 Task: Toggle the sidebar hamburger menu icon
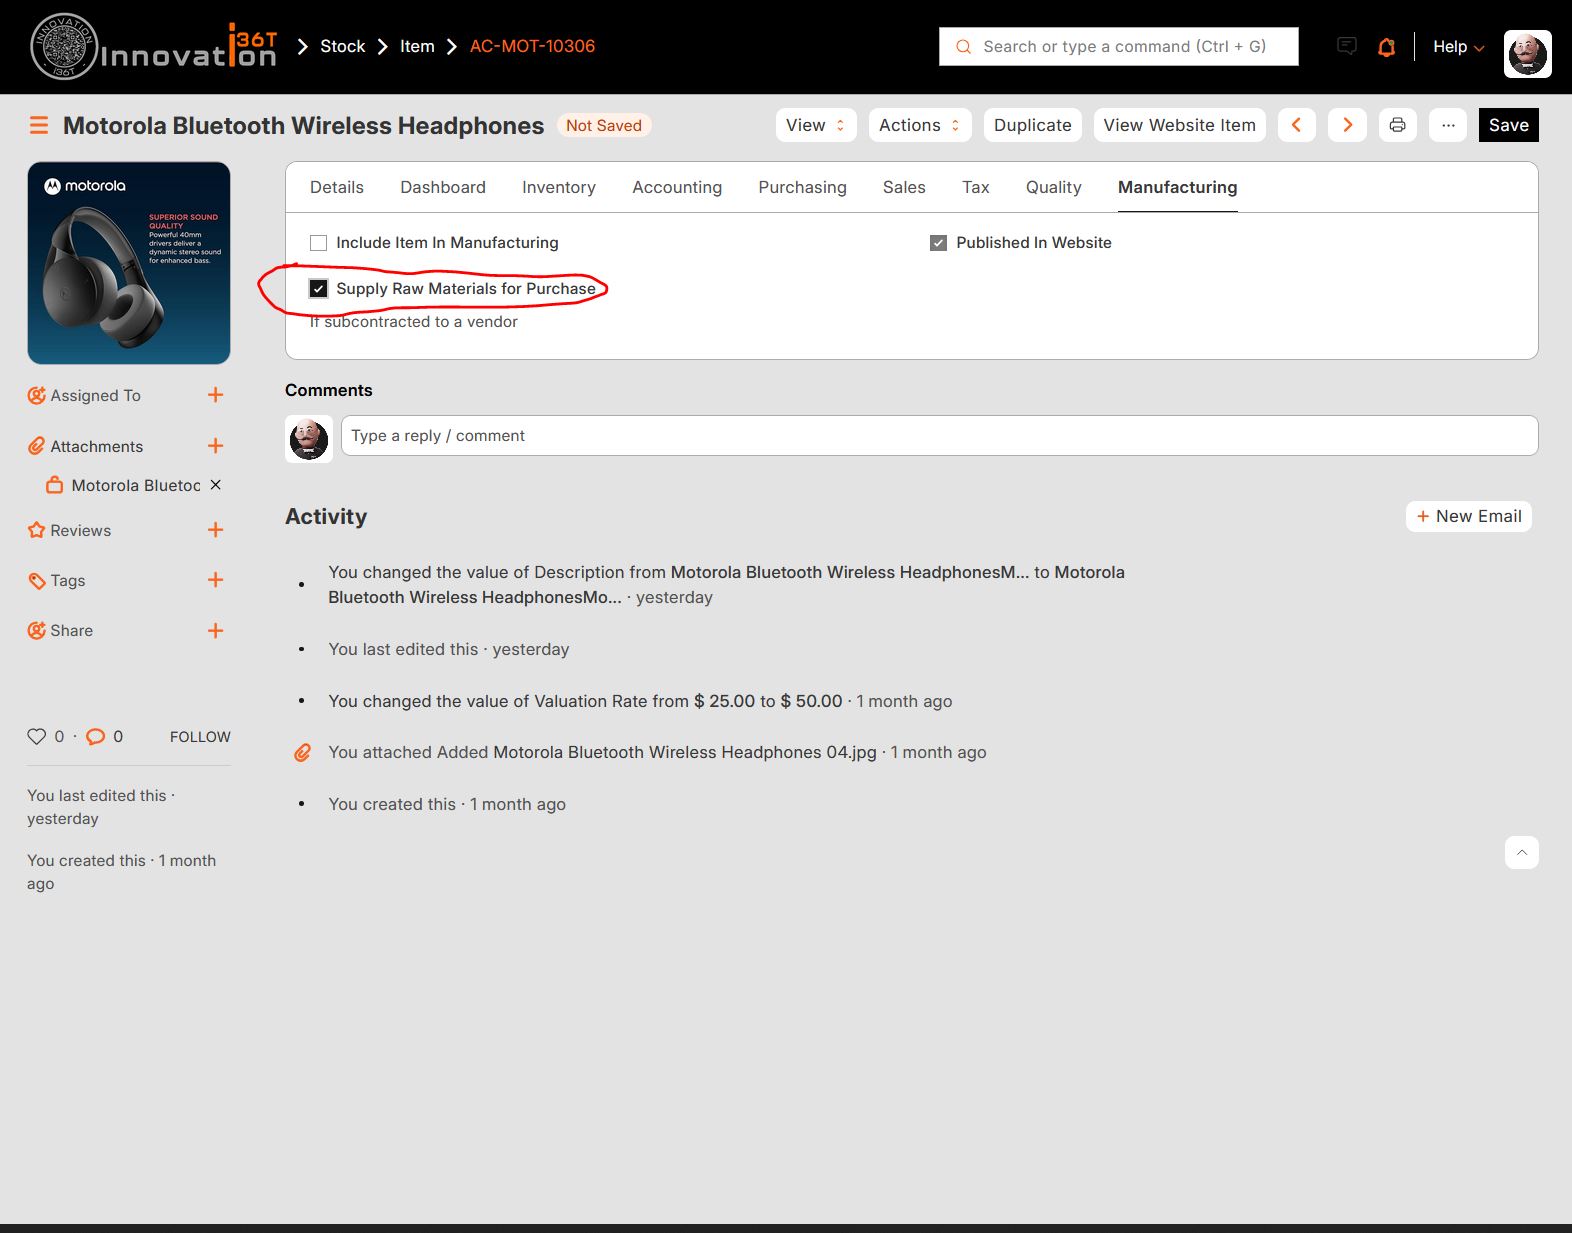[x=39, y=125]
